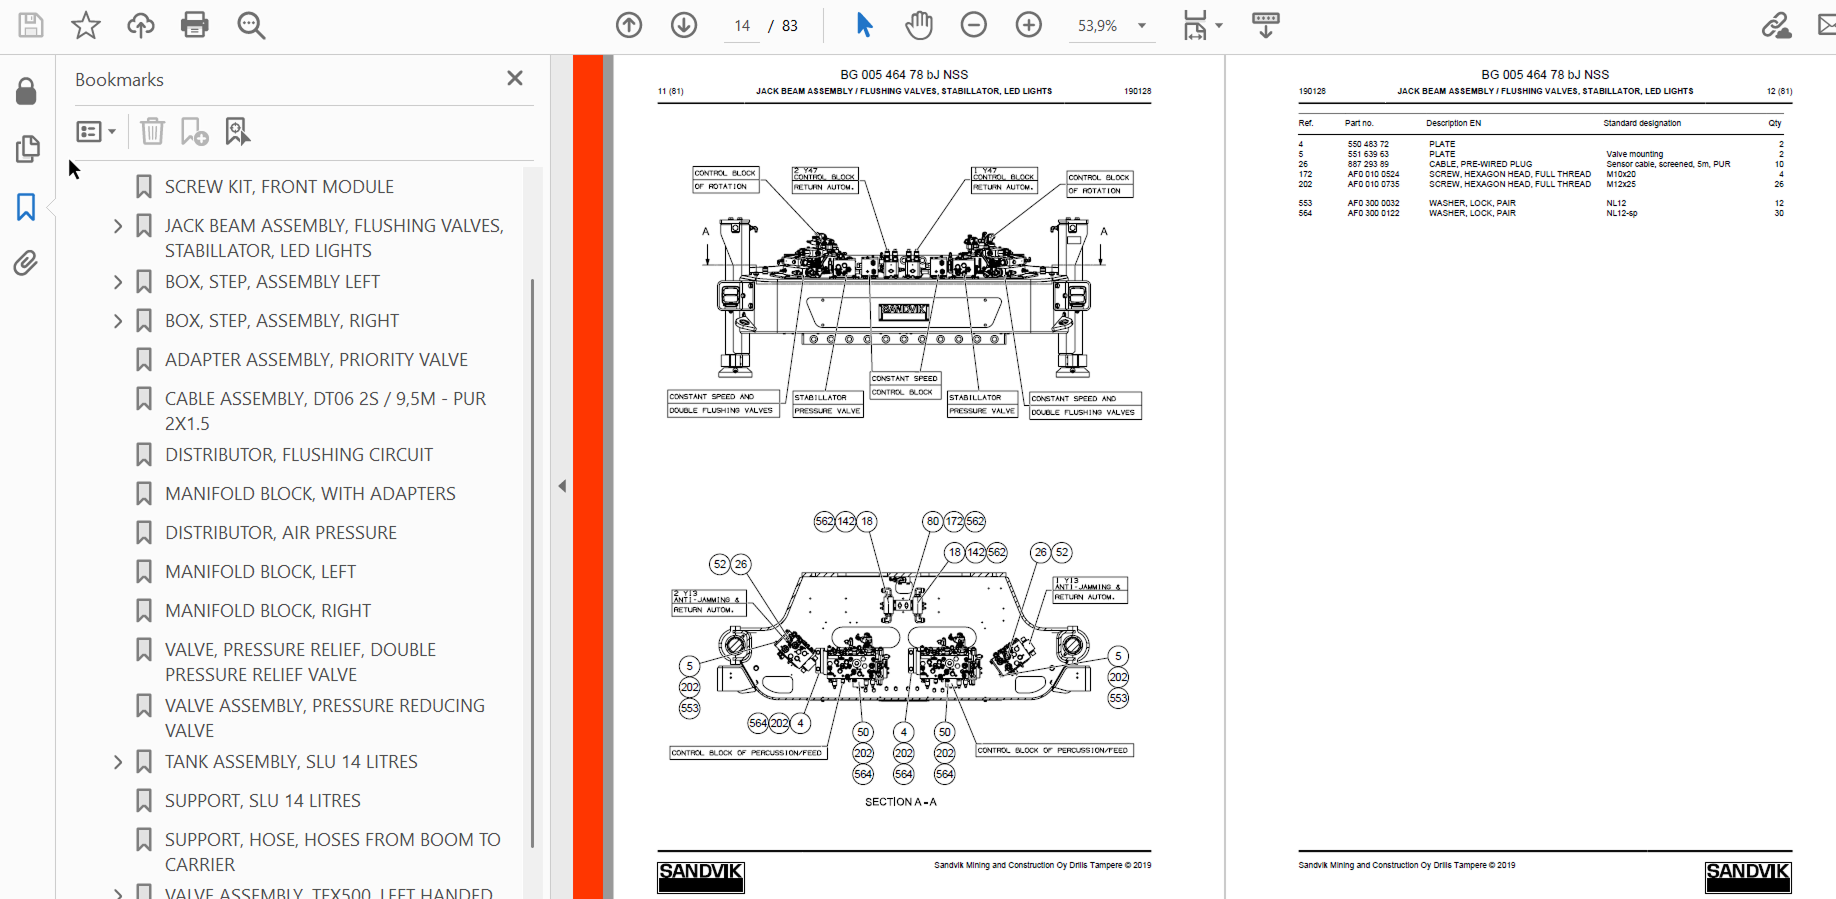The image size is (1836, 899).
Task: Open VALVE, PRESSURE RELIEF, DOUBLE bookmark
Action: tap(300, 662)
